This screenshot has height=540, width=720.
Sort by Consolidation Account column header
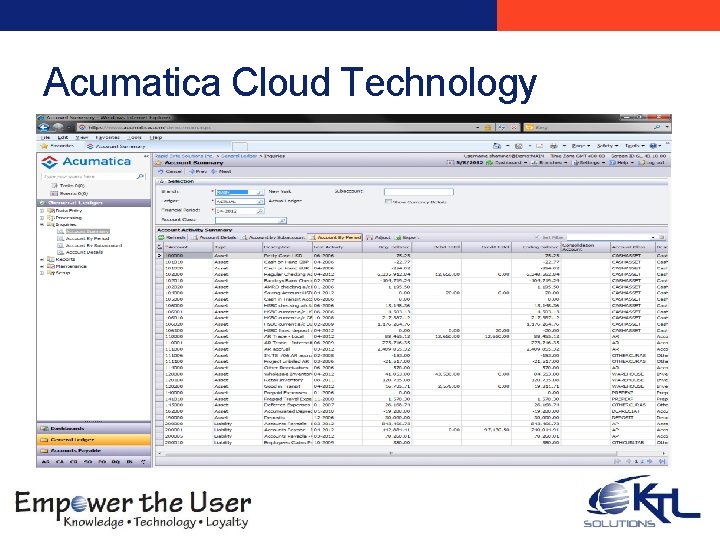point(585,247)
